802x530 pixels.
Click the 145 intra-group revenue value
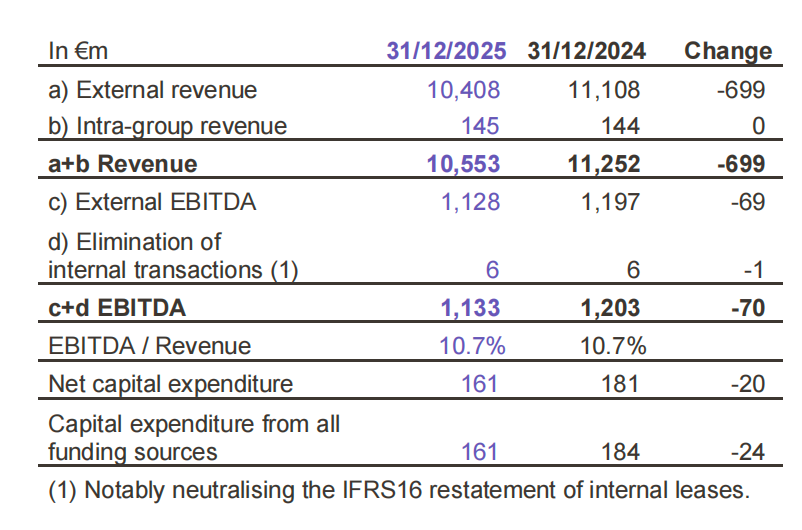click(x=481, y=126)
